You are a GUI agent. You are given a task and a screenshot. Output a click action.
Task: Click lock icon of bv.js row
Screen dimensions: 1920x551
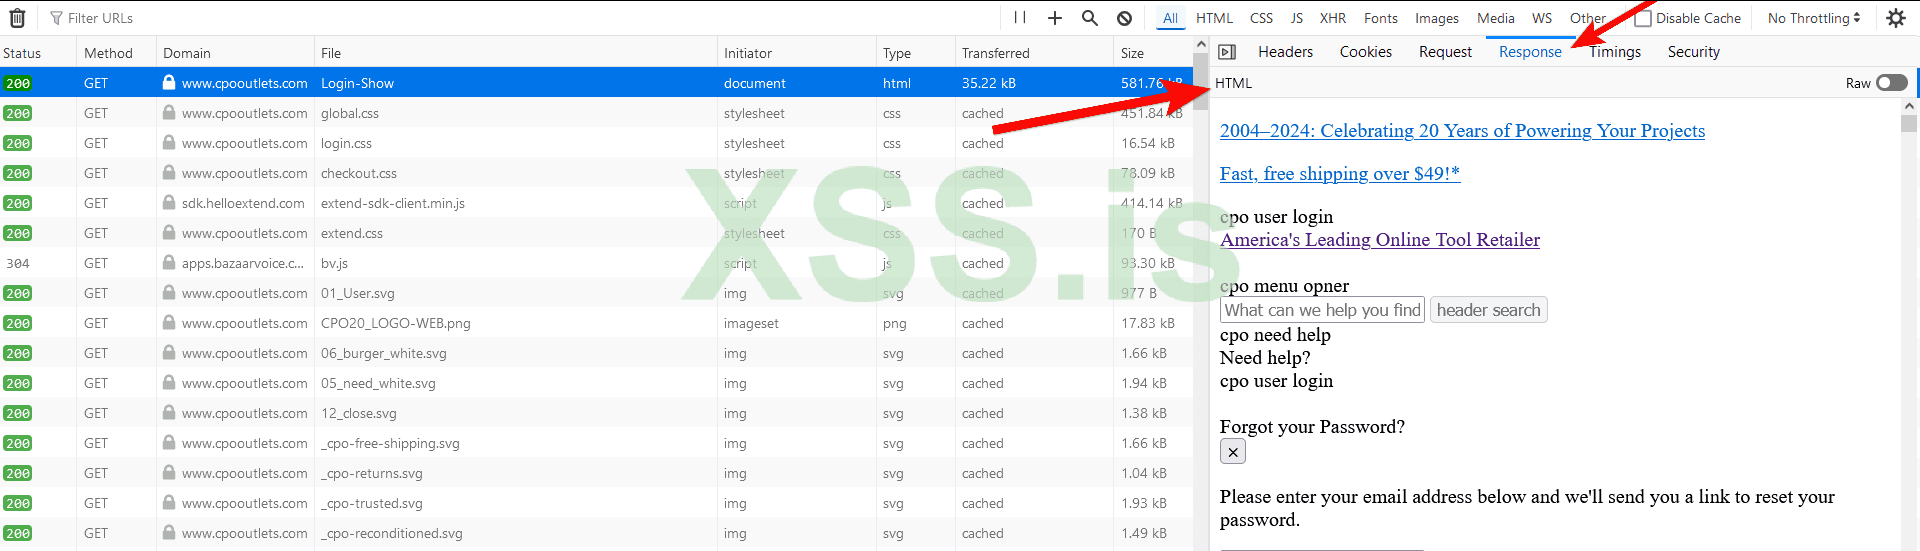pyautogui.click(x=169, y=263)
